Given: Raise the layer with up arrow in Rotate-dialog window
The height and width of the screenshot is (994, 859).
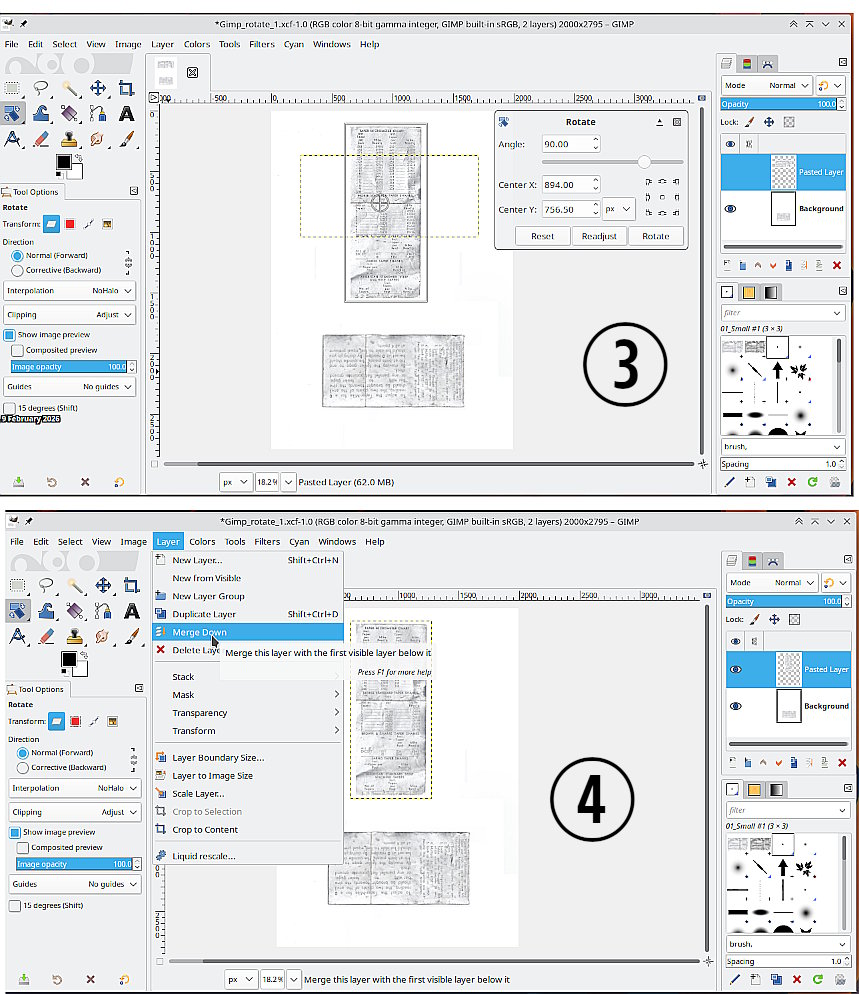Looking at the screenshot, I should 758,266.
